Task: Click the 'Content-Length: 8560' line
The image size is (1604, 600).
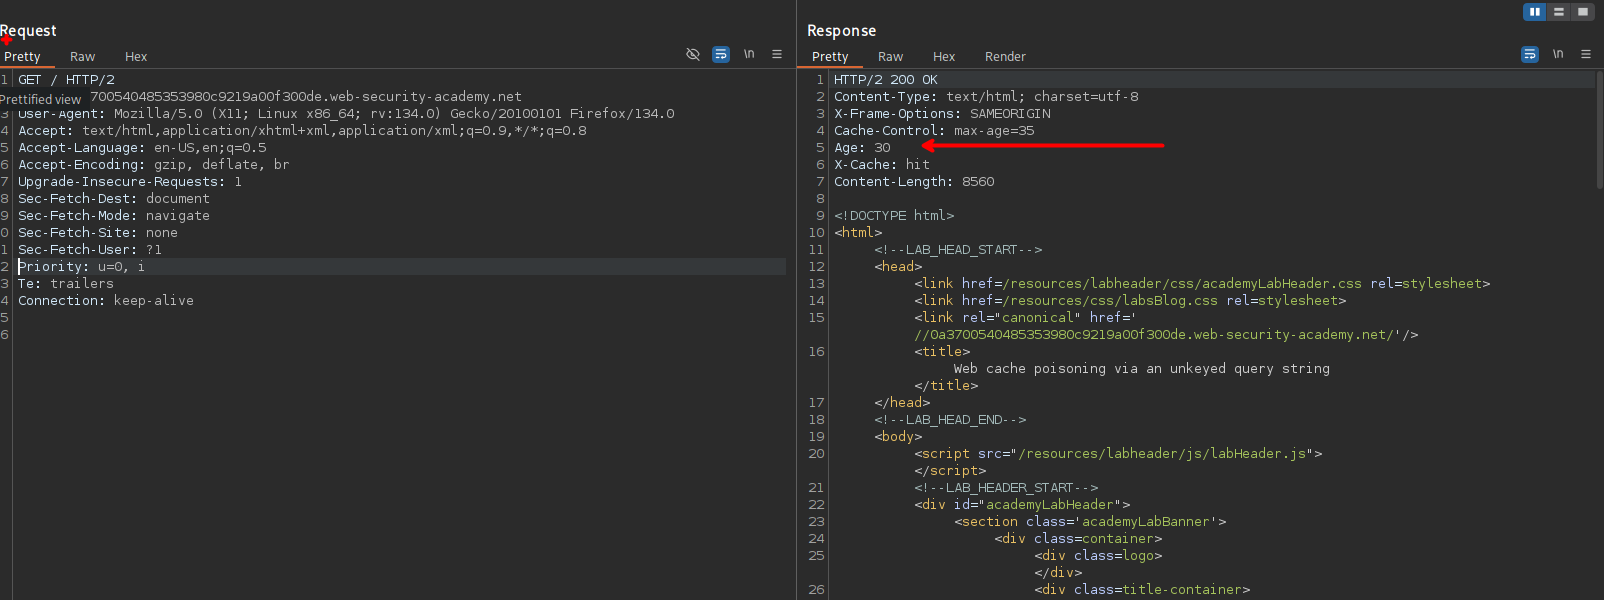Action: (914, 181)
